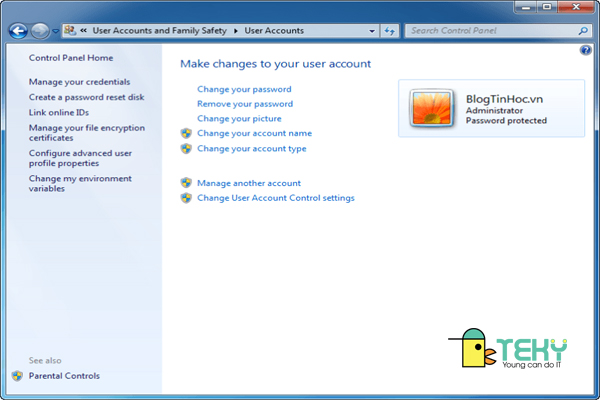Go back with the Back arrow button
Screen dimensions: 600x400
click(18, 31)
